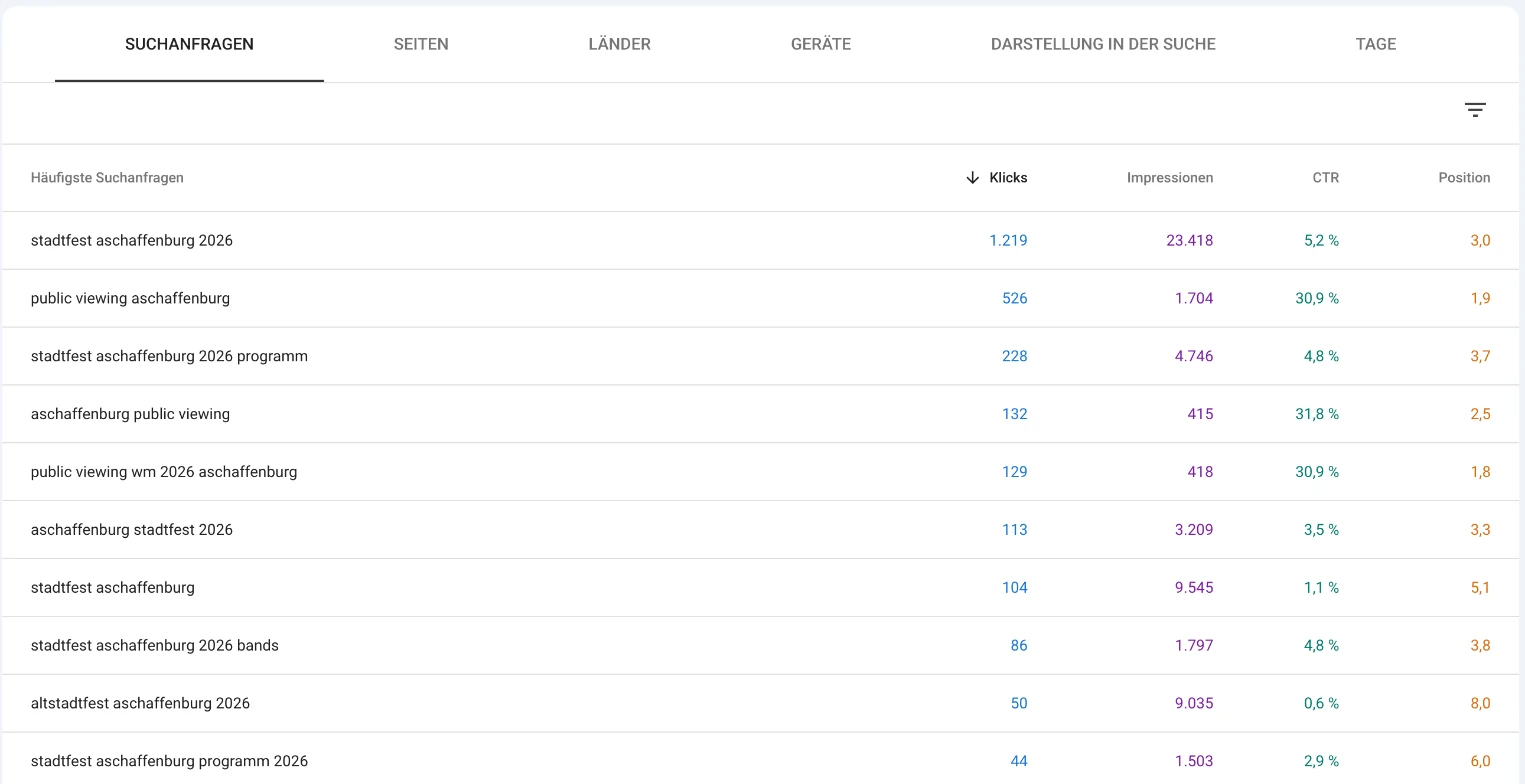Viewport: 1525px width, 784px height.
Task: Select query 'altstadtfest aschaffenburg 2026'
Action: click(x=140, y=704)
